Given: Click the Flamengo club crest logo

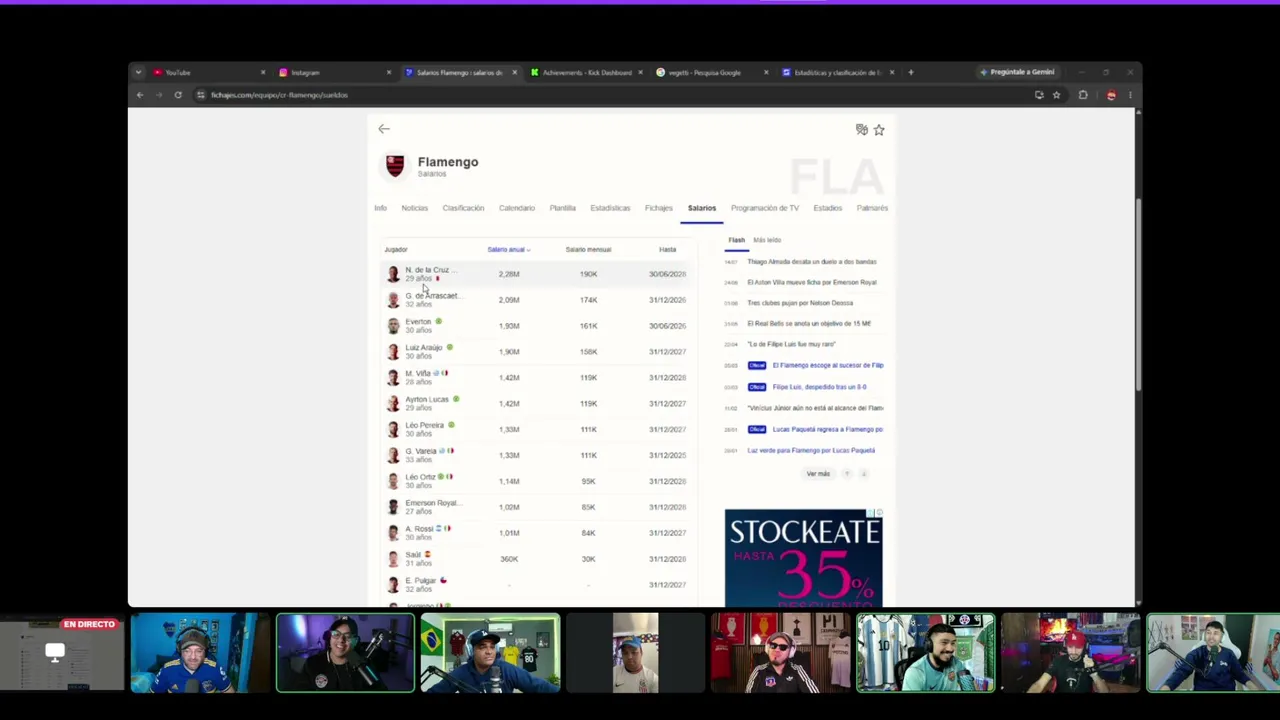Looking at the screenshot, I should pos(395,166).
